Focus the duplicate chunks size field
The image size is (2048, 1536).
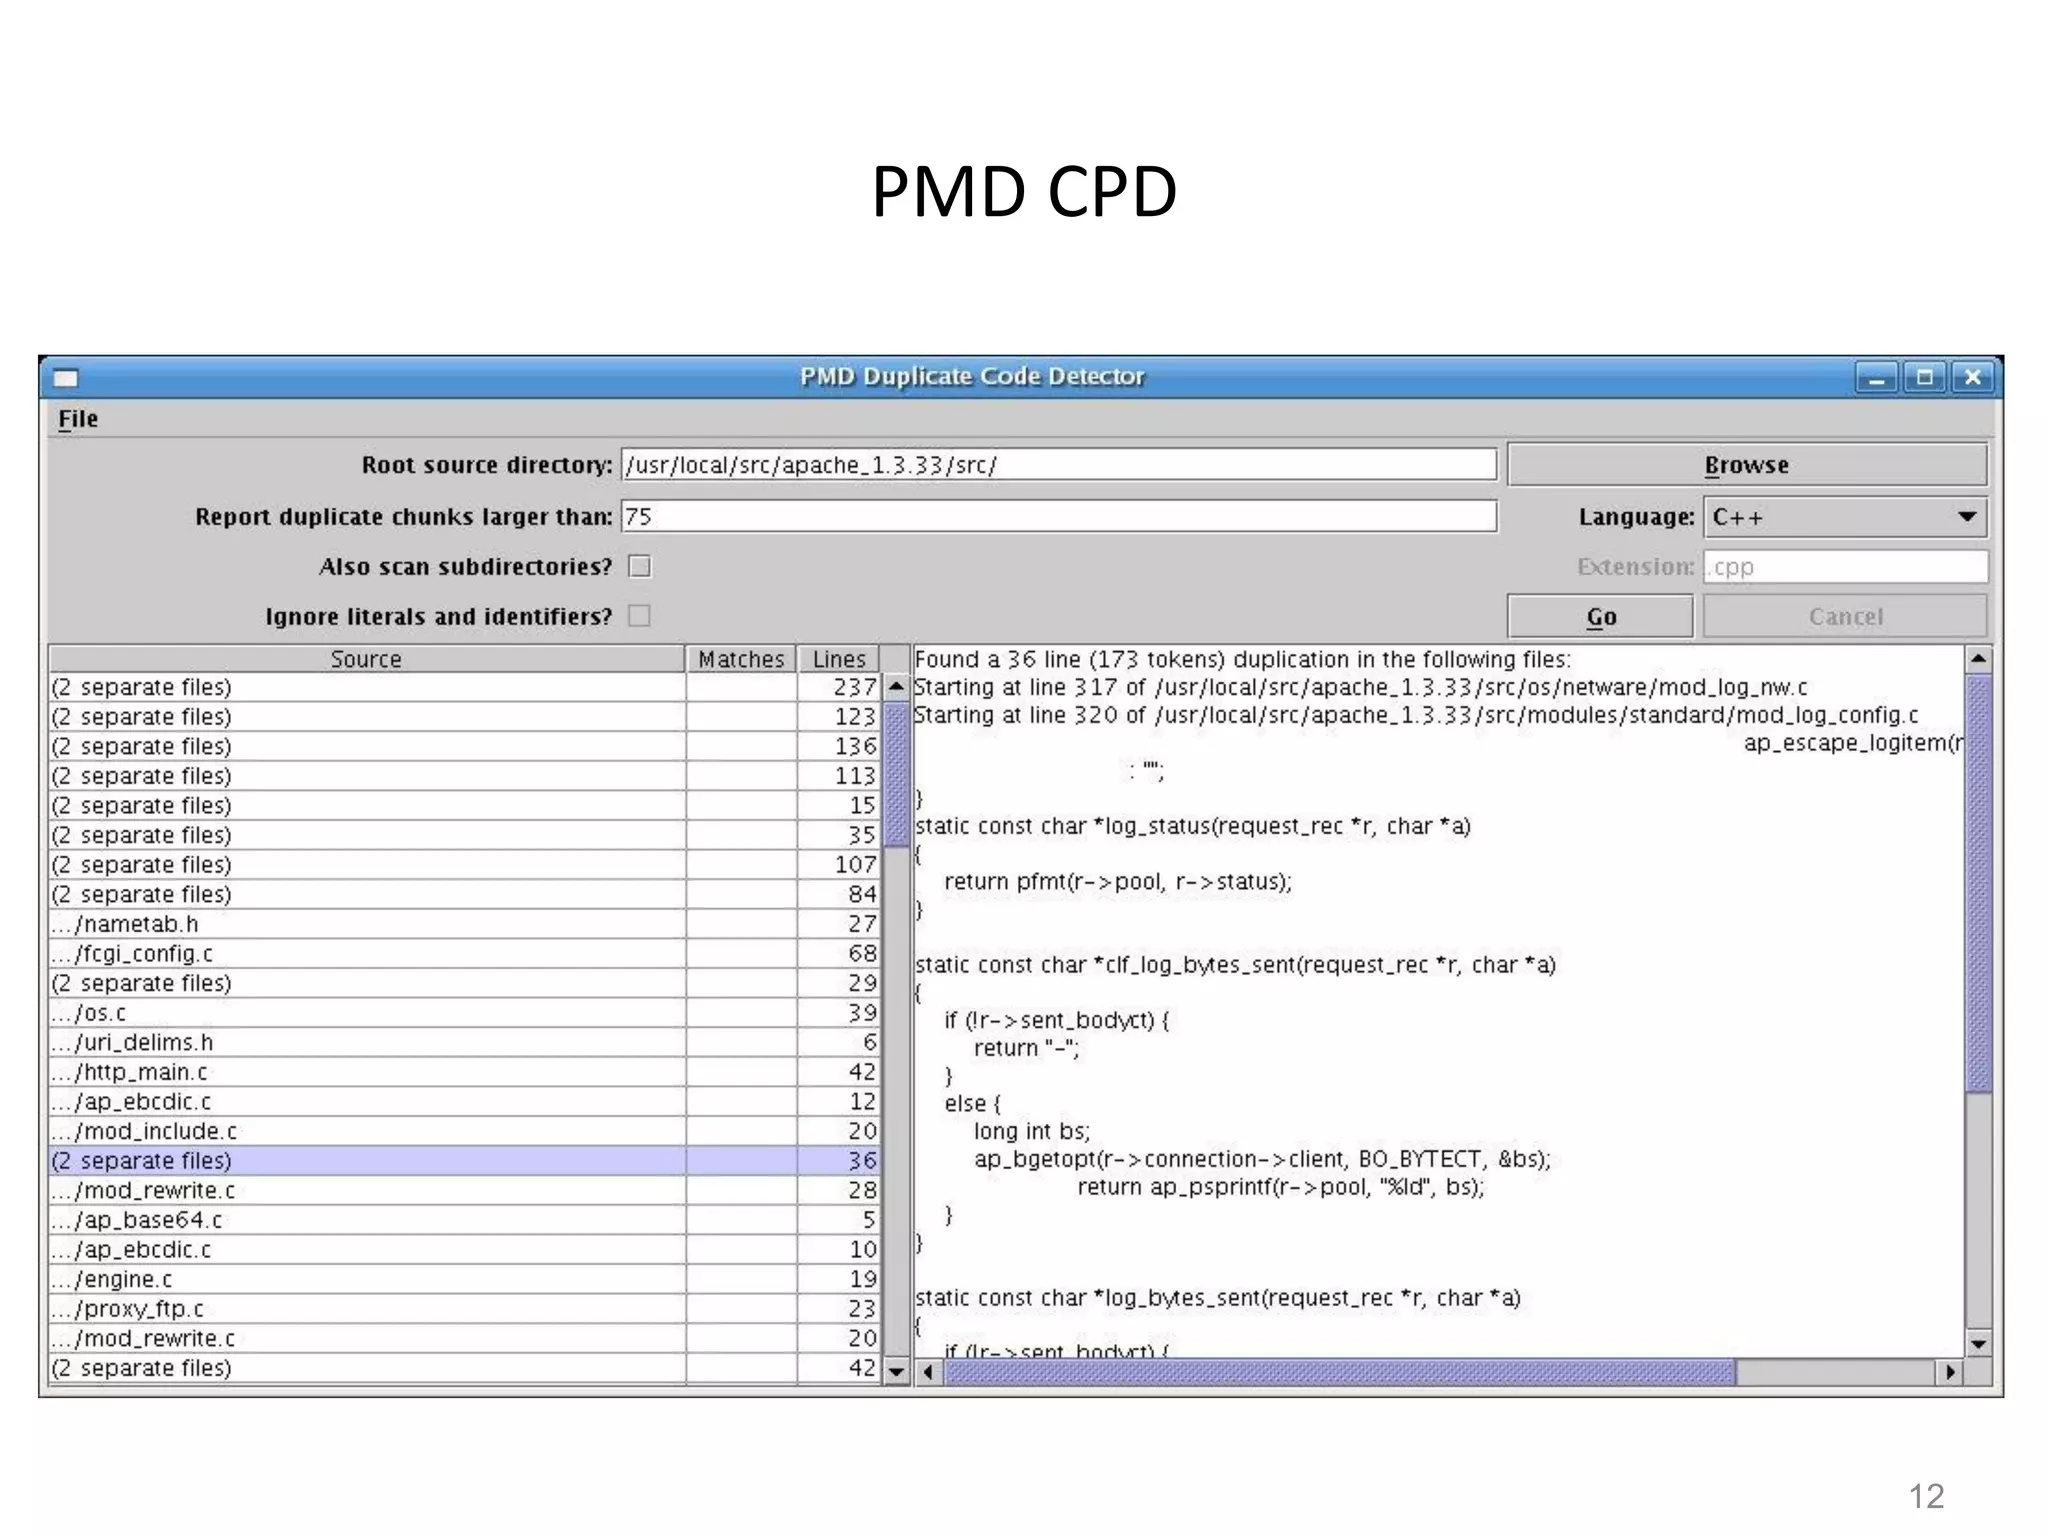point(1059,517)
